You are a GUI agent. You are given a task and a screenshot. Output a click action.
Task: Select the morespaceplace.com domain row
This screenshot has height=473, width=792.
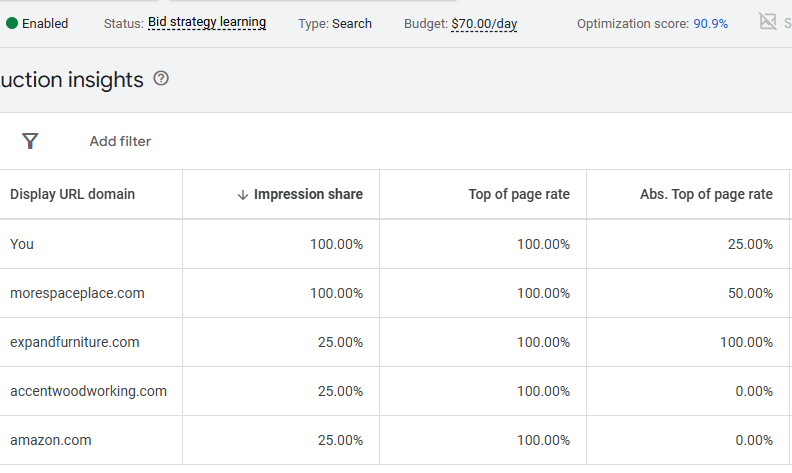tap(77, 293)
